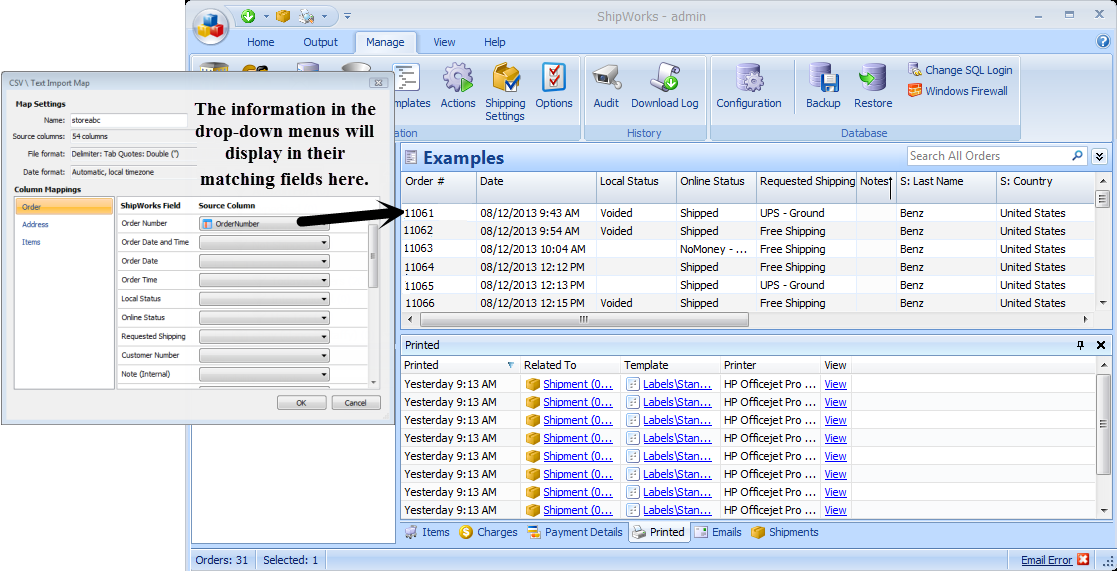Screen dimensions: 1117x571
Task: Start a database Backup
Action: (823, 86)
